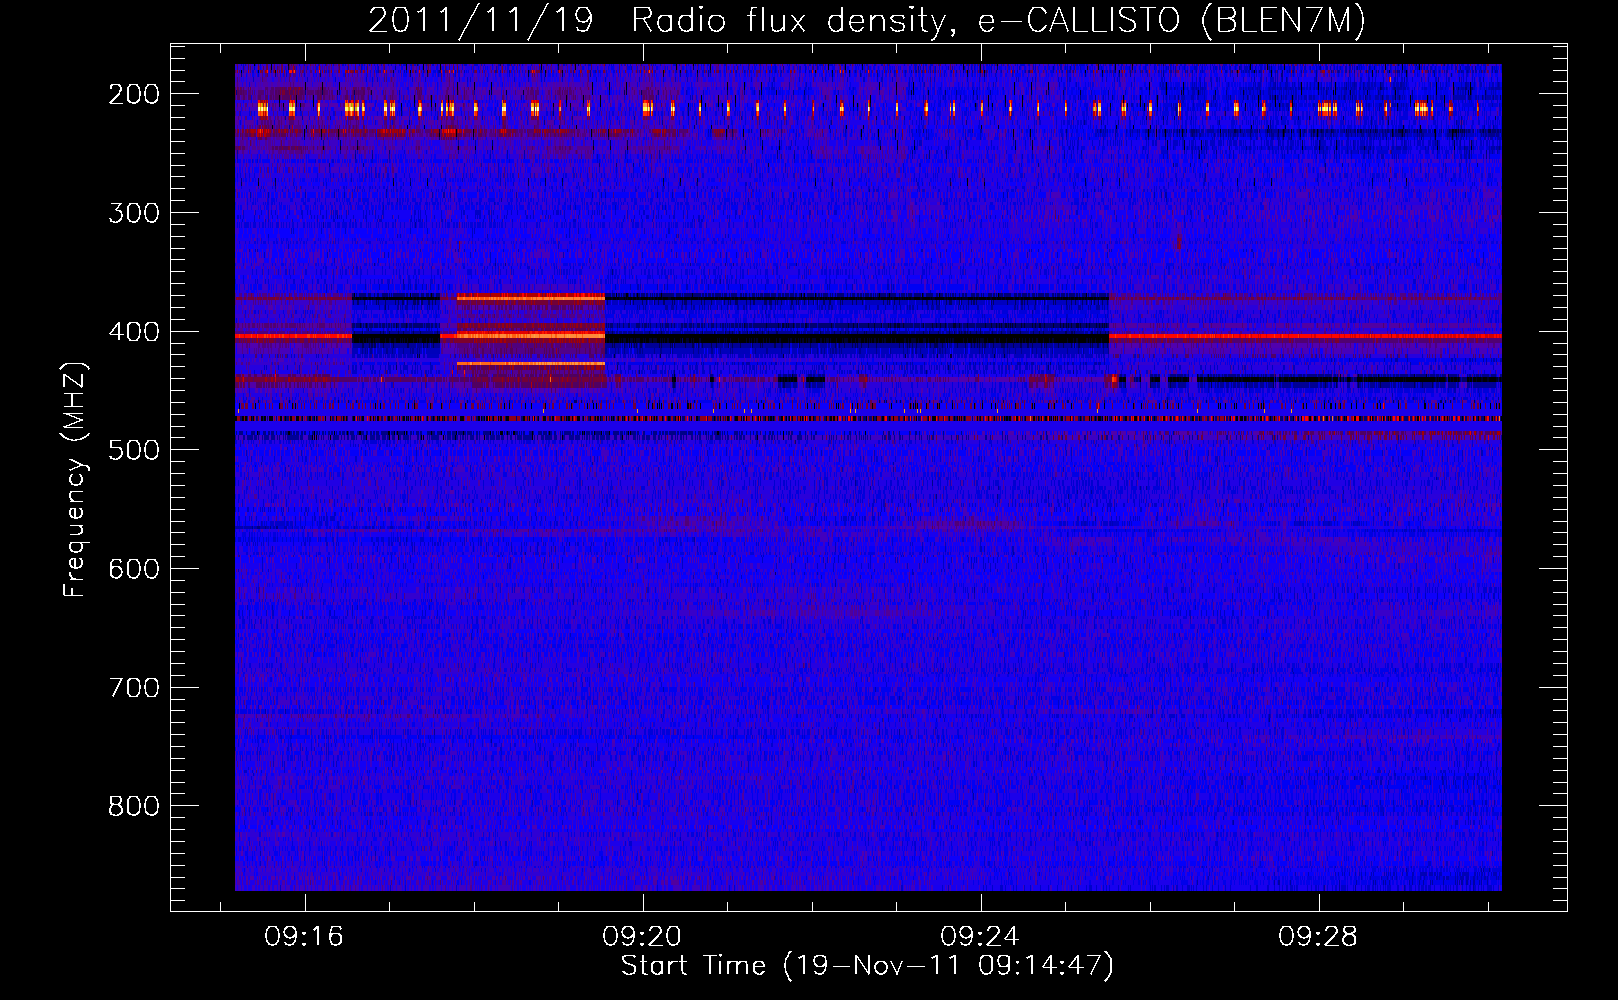1618x1000 pixels.
Task: Click the 600 frequency tick label
Action: (134, 569)
